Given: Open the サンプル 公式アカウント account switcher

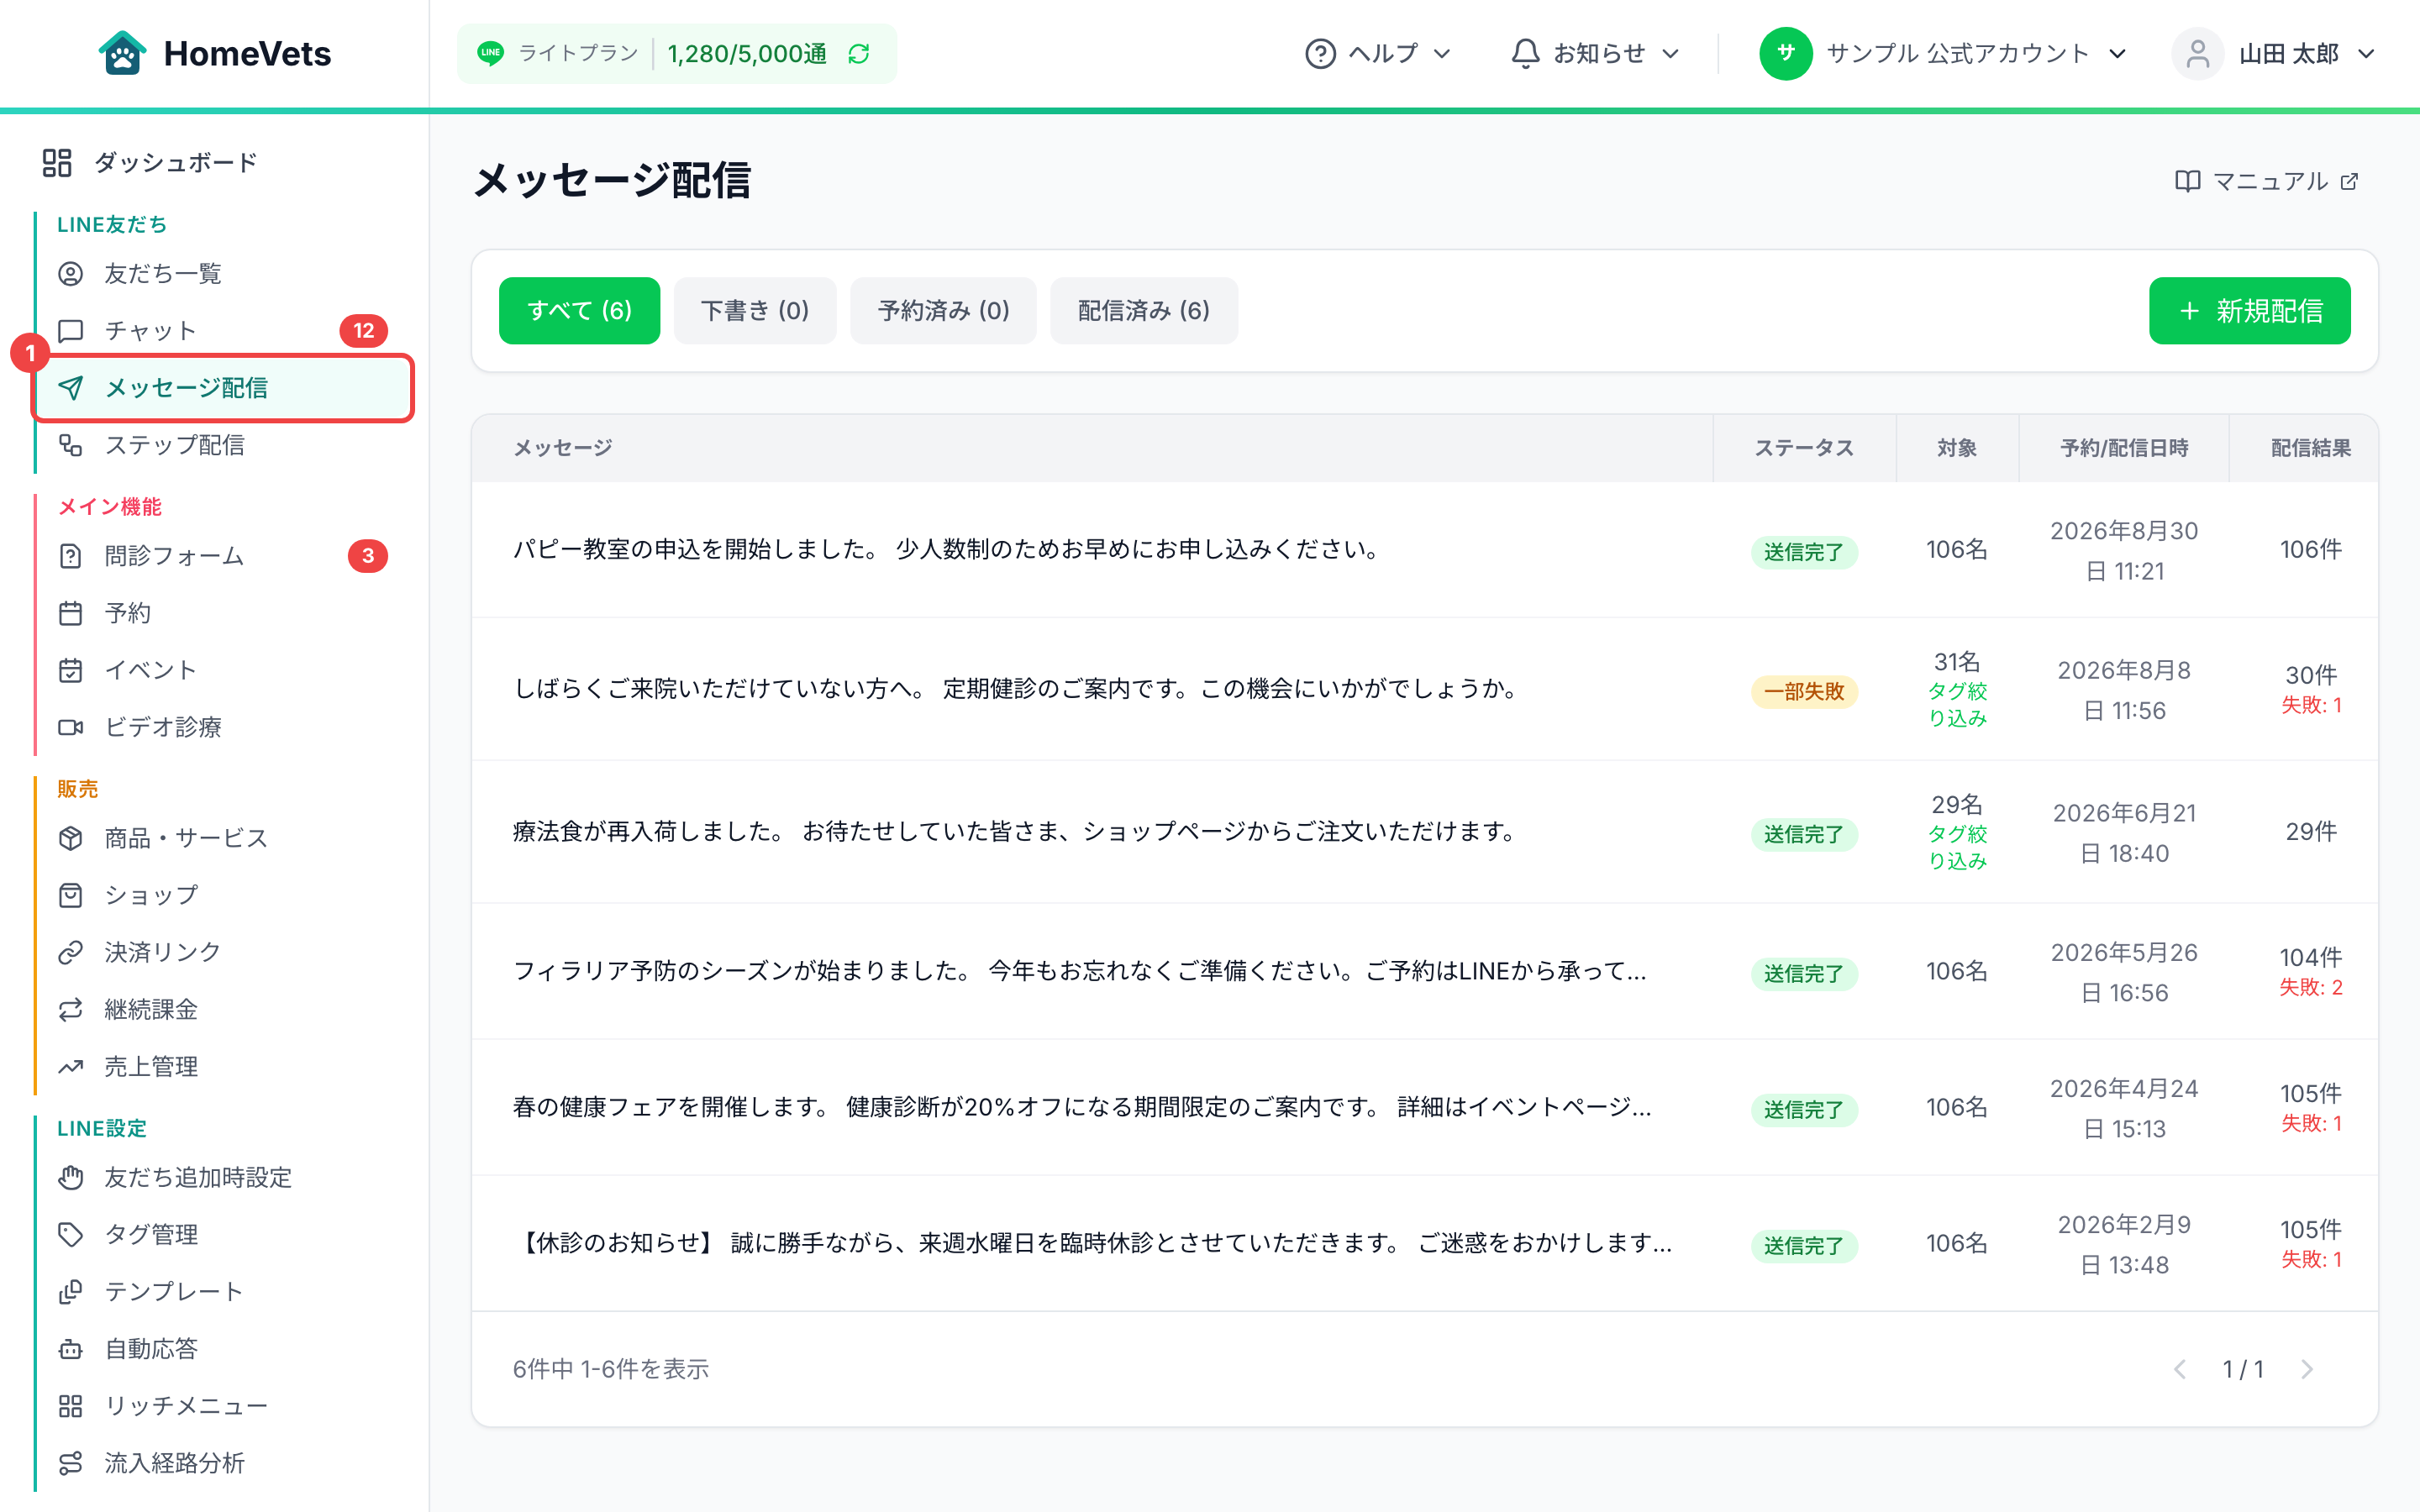Looking at the screenshot, I should pyautogui.click(x=1943, y=53).
